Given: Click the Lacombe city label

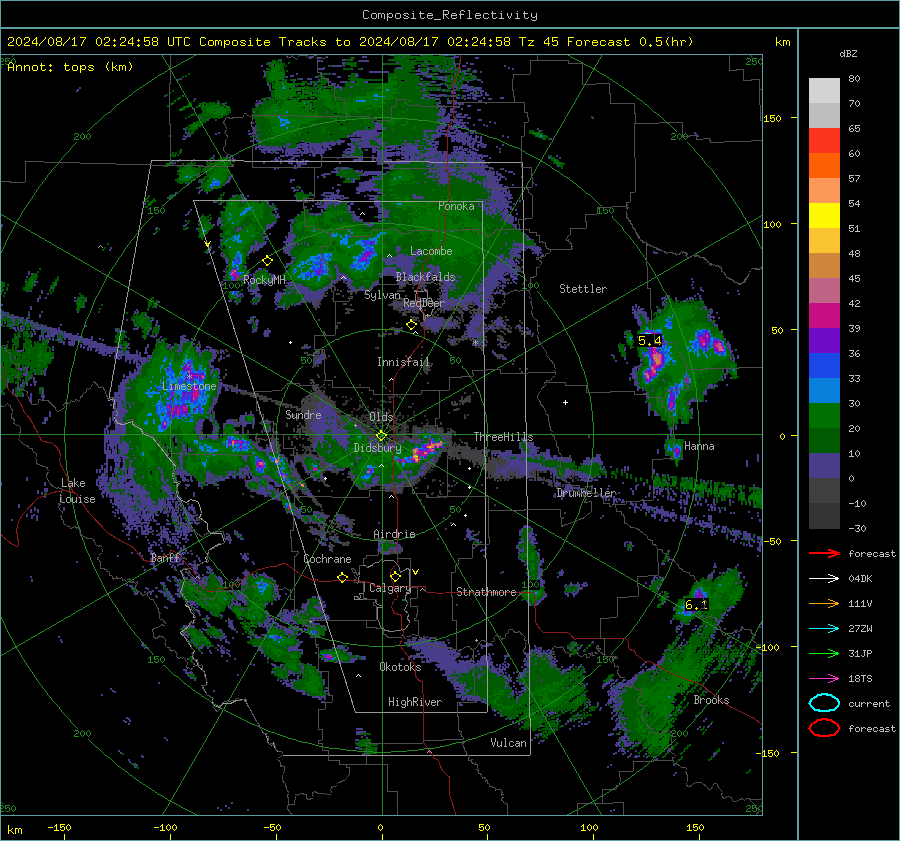Looking at the screenshot, I should click(431, 251).
